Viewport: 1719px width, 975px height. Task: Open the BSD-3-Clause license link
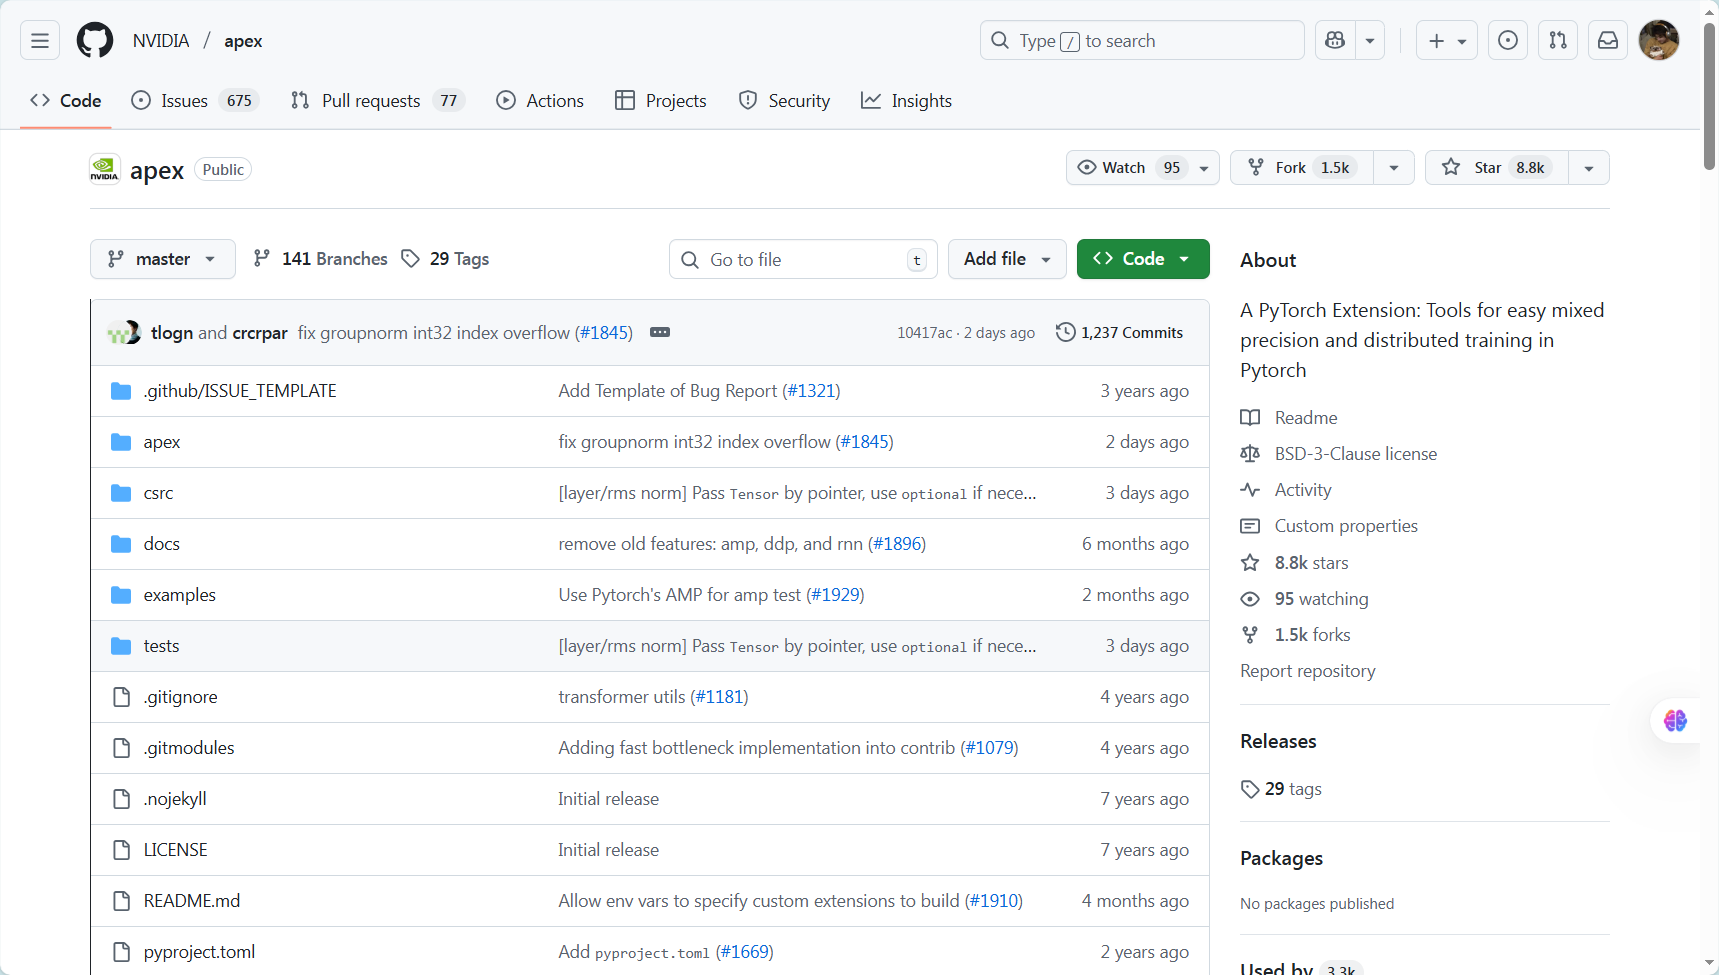coord(1339,454)
